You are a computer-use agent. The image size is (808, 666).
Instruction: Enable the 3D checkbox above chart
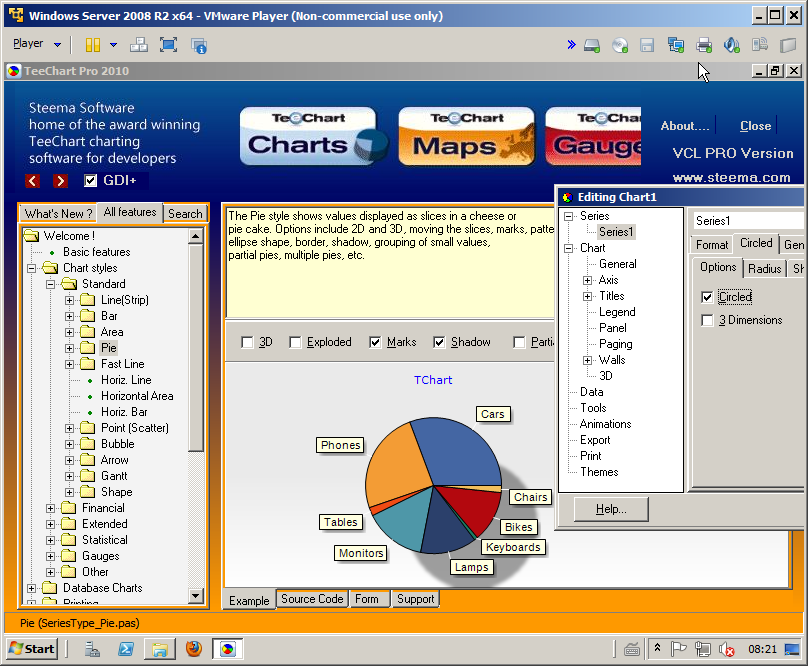point(247,342)
